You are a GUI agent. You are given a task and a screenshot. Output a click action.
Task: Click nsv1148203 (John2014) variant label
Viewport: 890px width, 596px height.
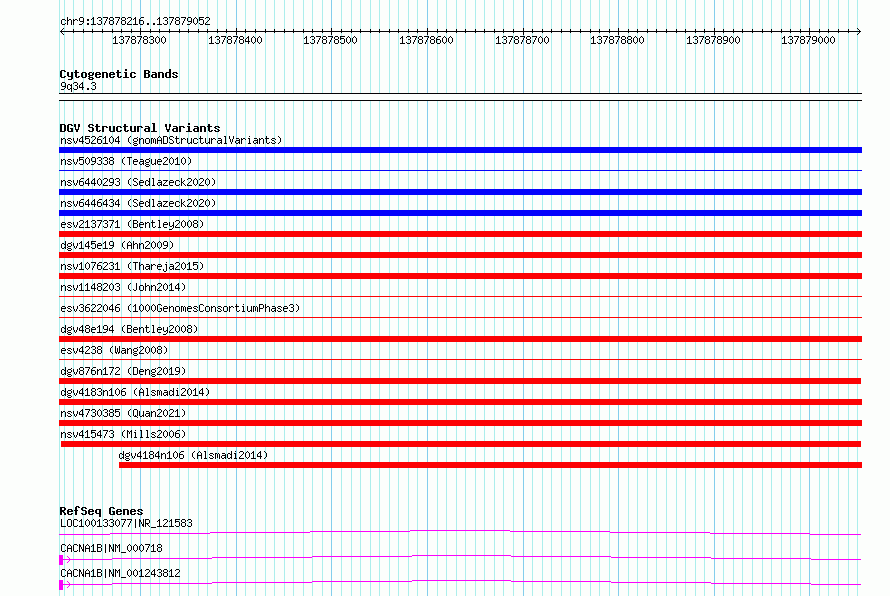point(123,287)
